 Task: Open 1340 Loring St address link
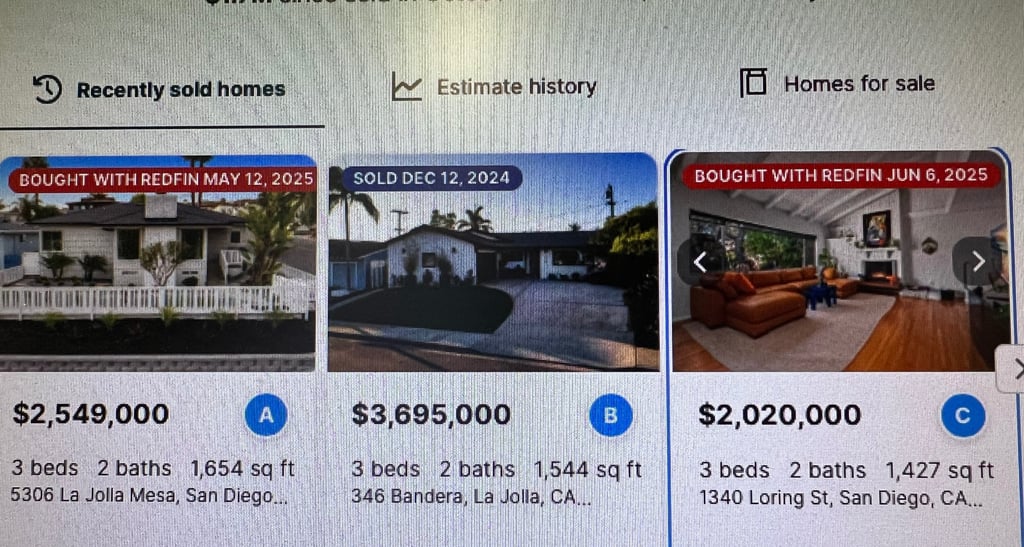tap(840, 497)
